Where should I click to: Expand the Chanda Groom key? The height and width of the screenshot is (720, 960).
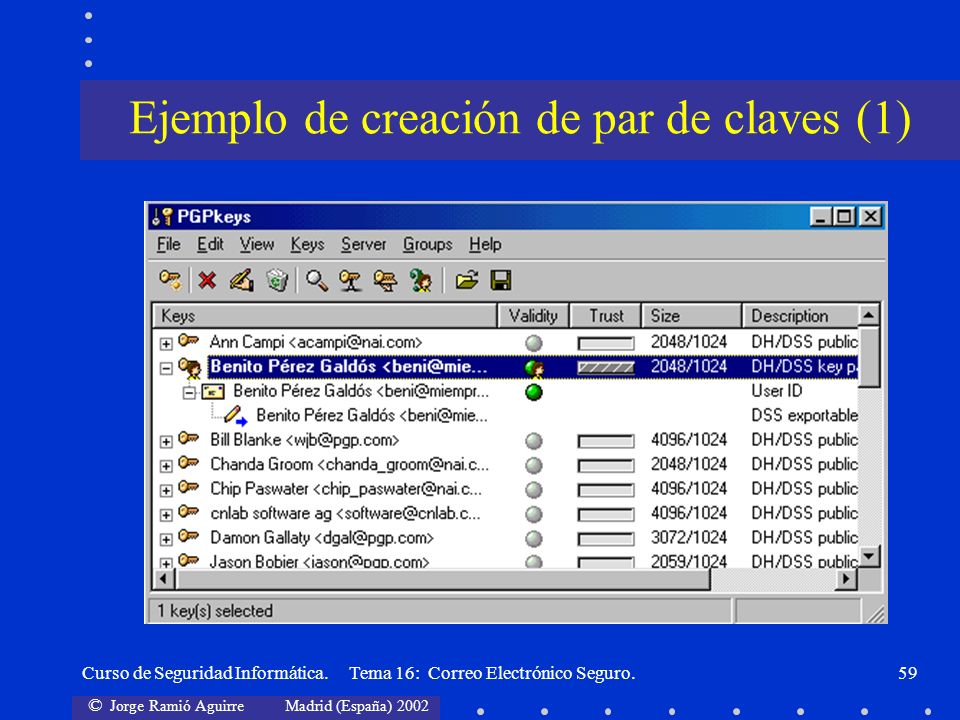(x=166, y=466)
